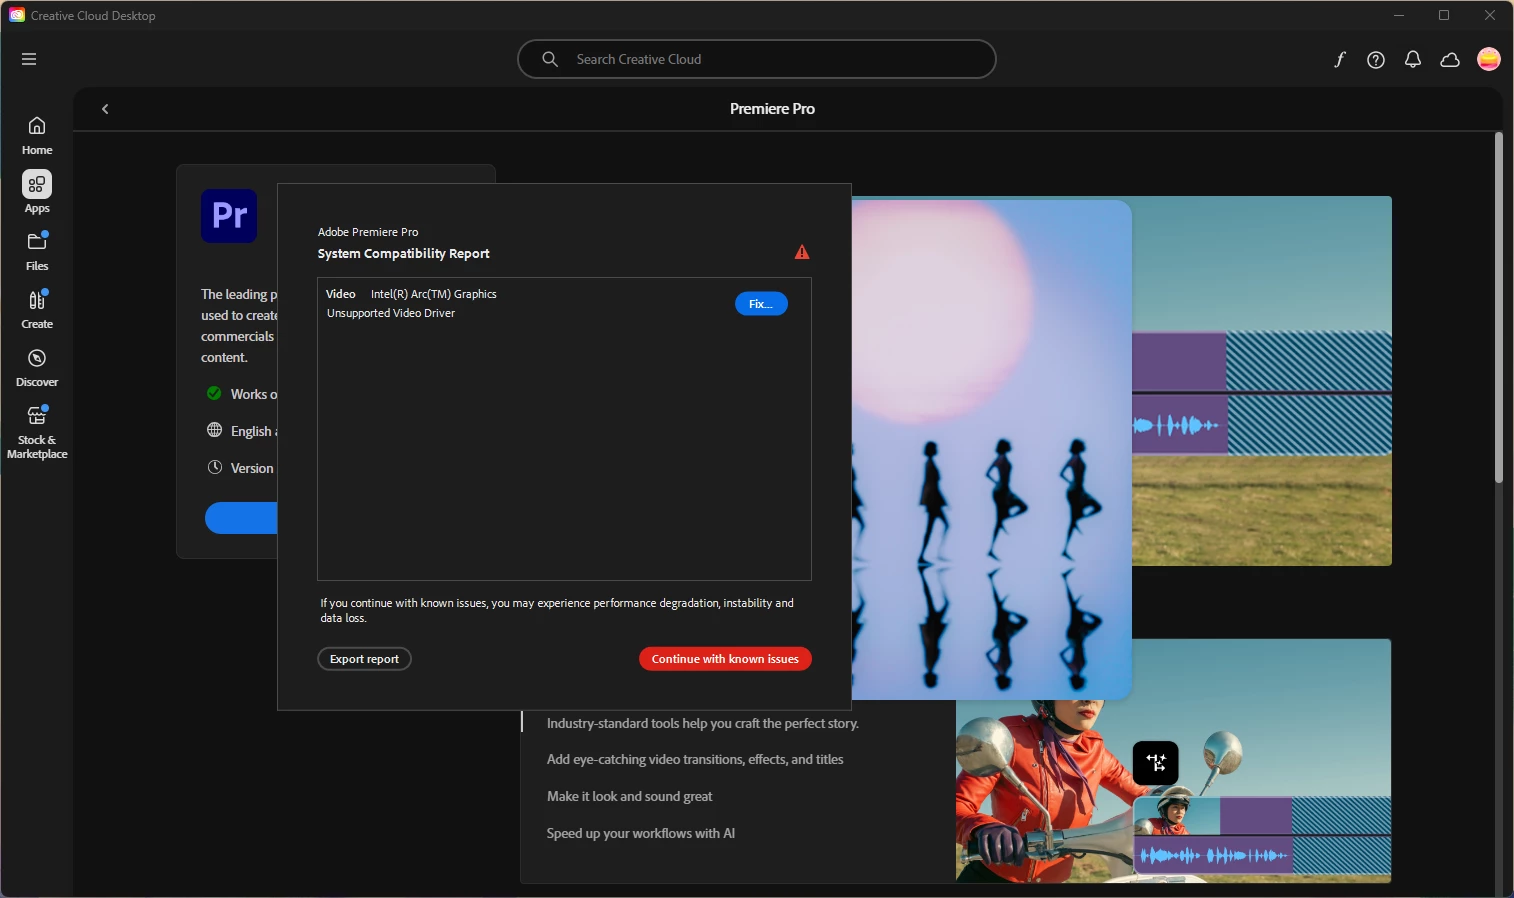Open Files section in sidebar
This screenshot has width=1514, height=898.
[x=37, y=251]
